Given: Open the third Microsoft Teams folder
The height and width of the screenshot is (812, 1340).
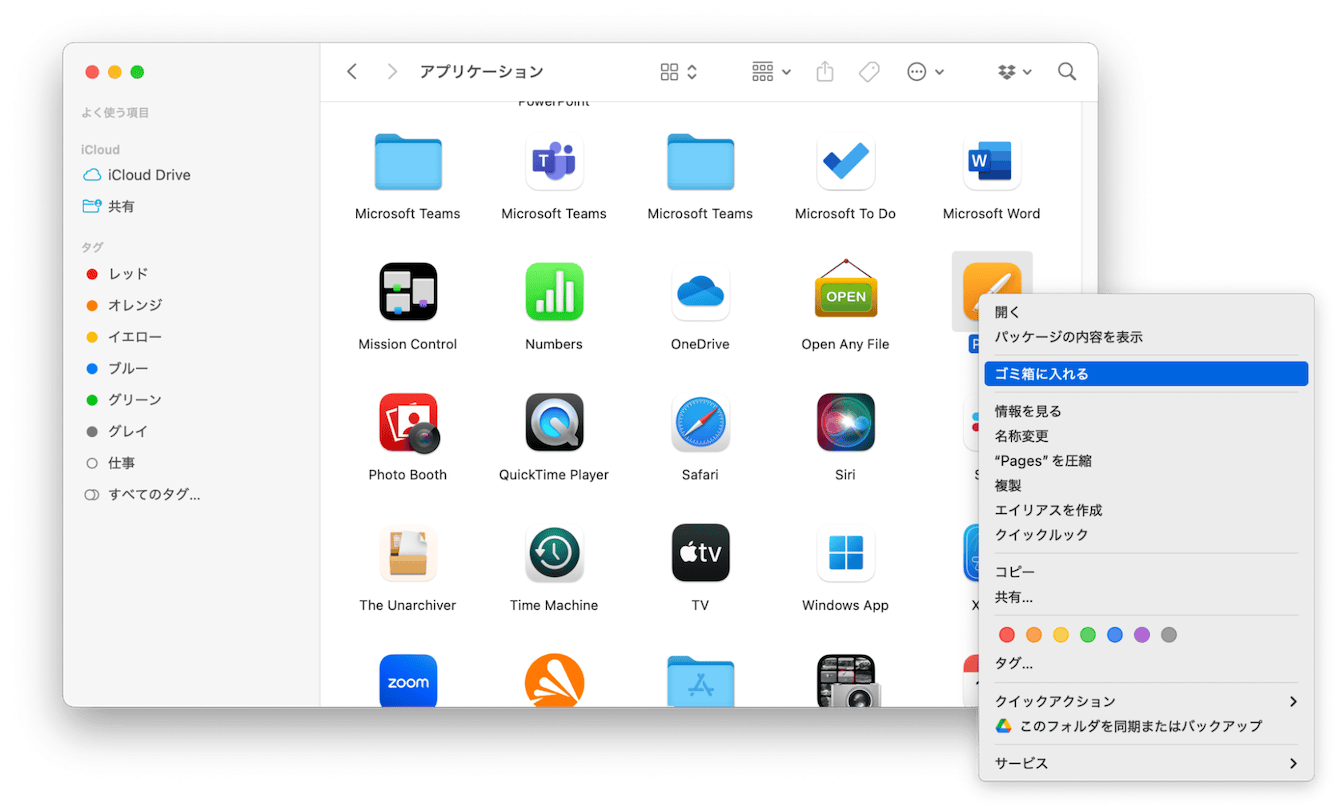Looking at the screenshot, I should pyautogui.click(x=700, y=162).
